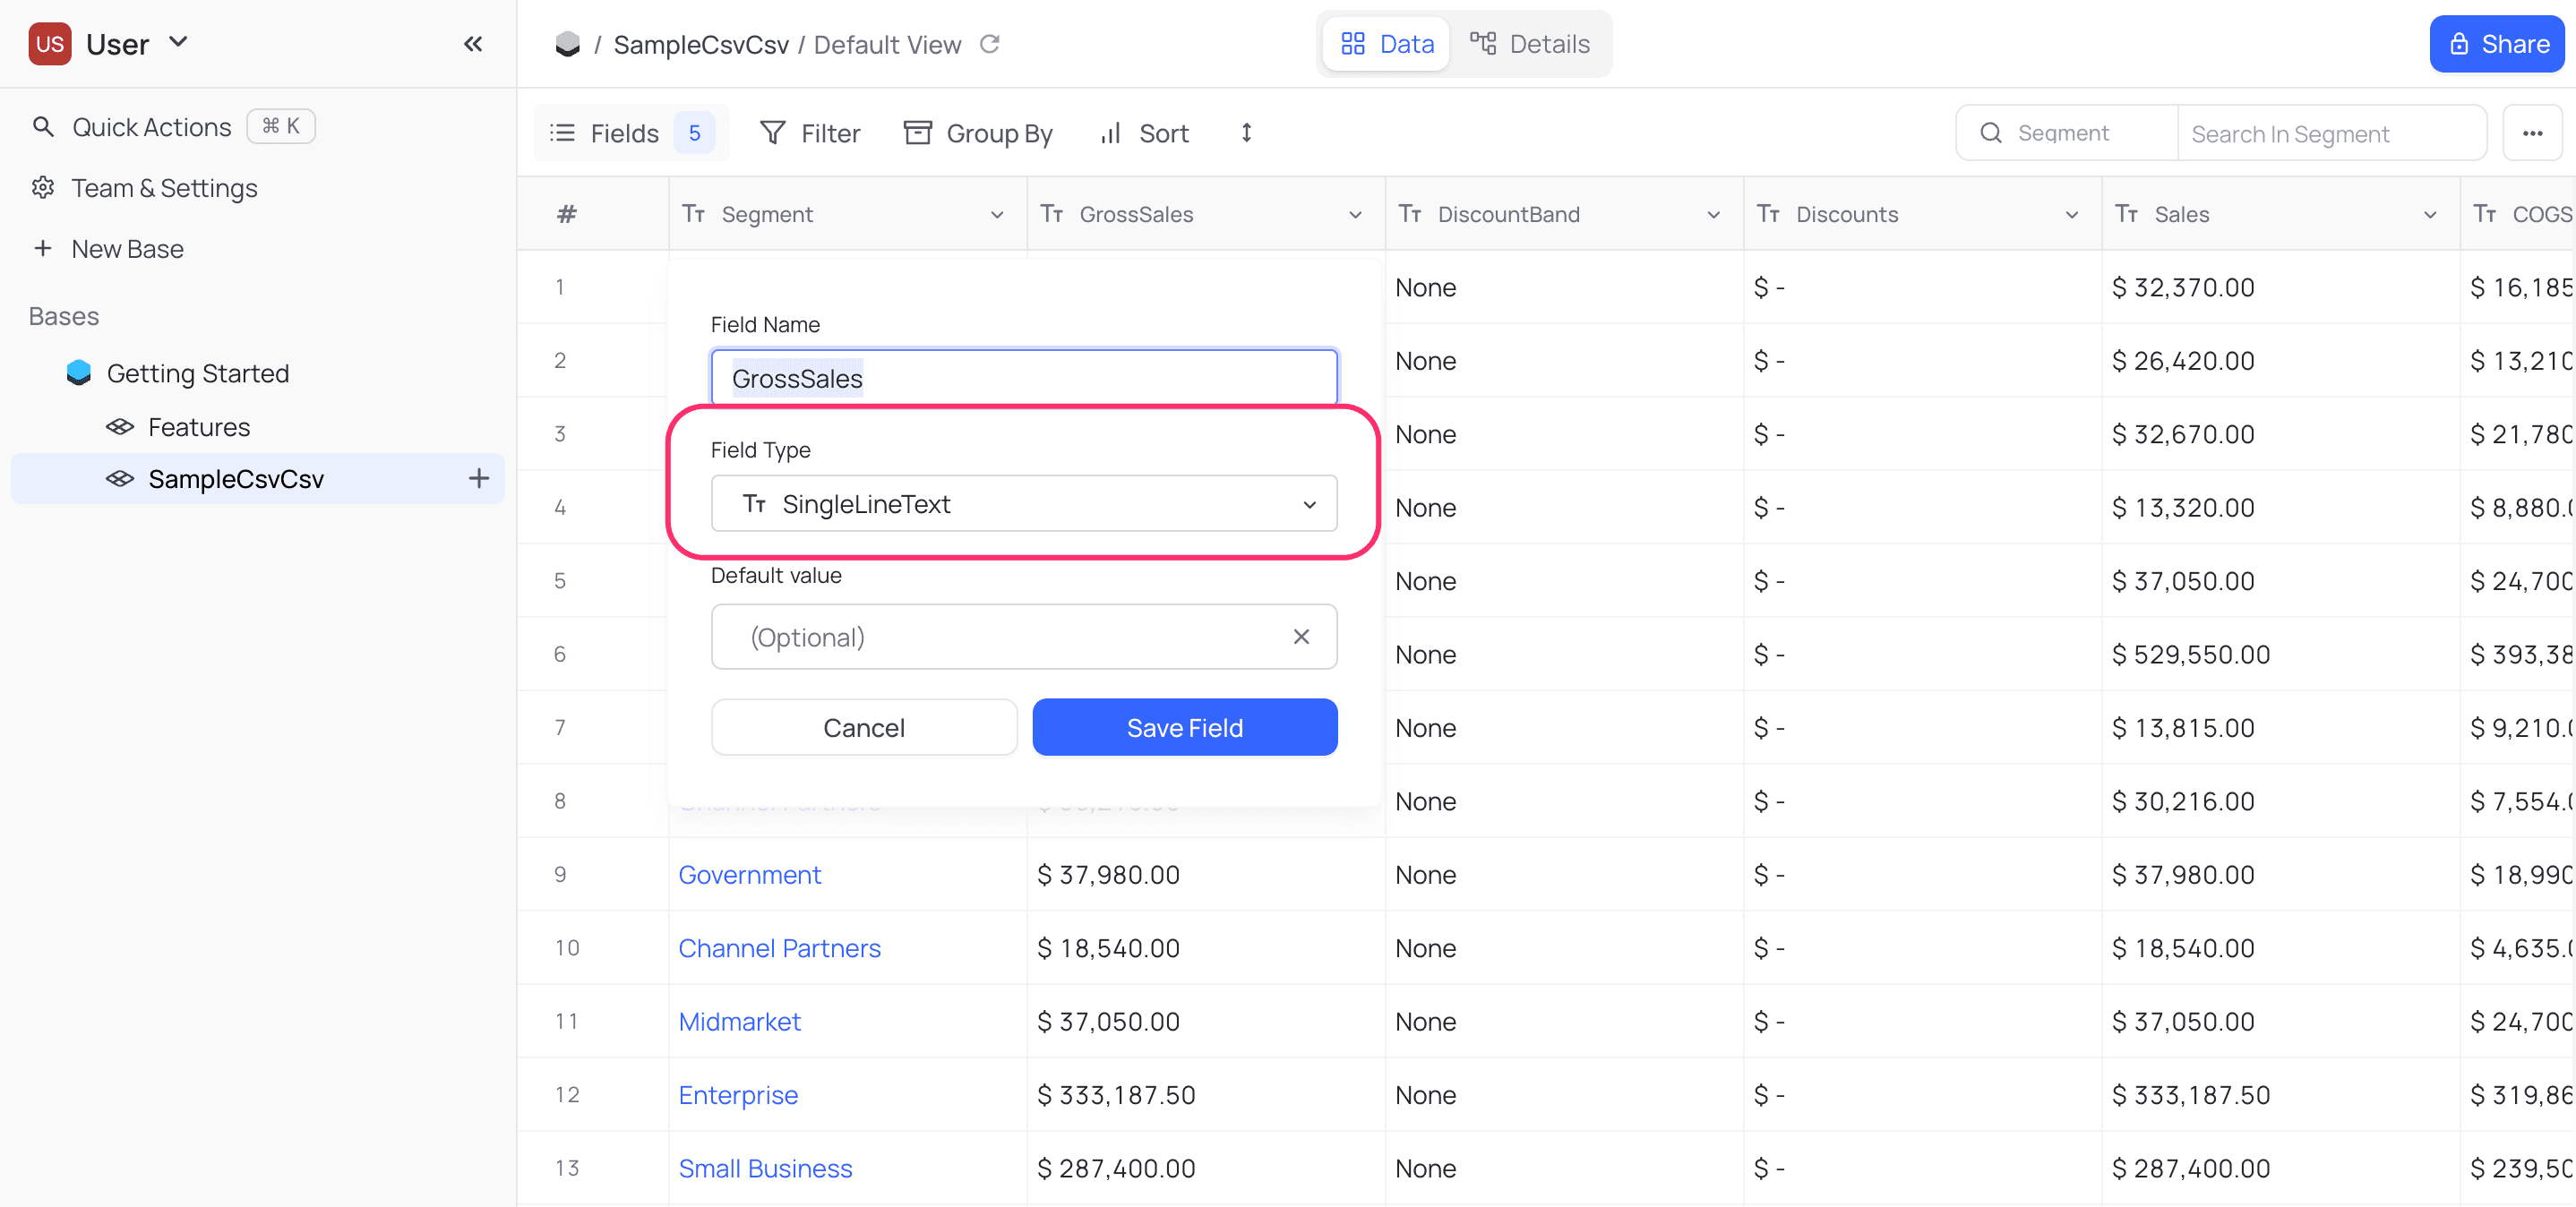
Task: Open the Segment column header dropdown
Action: click(996, 215)
